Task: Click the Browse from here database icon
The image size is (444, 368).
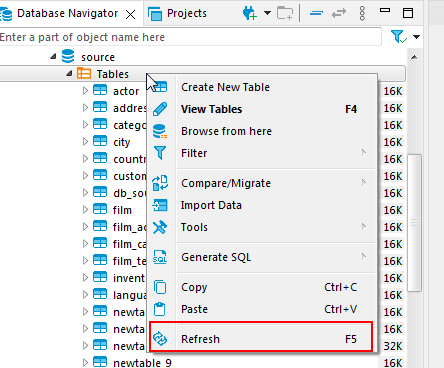Action: click(160, 131)
